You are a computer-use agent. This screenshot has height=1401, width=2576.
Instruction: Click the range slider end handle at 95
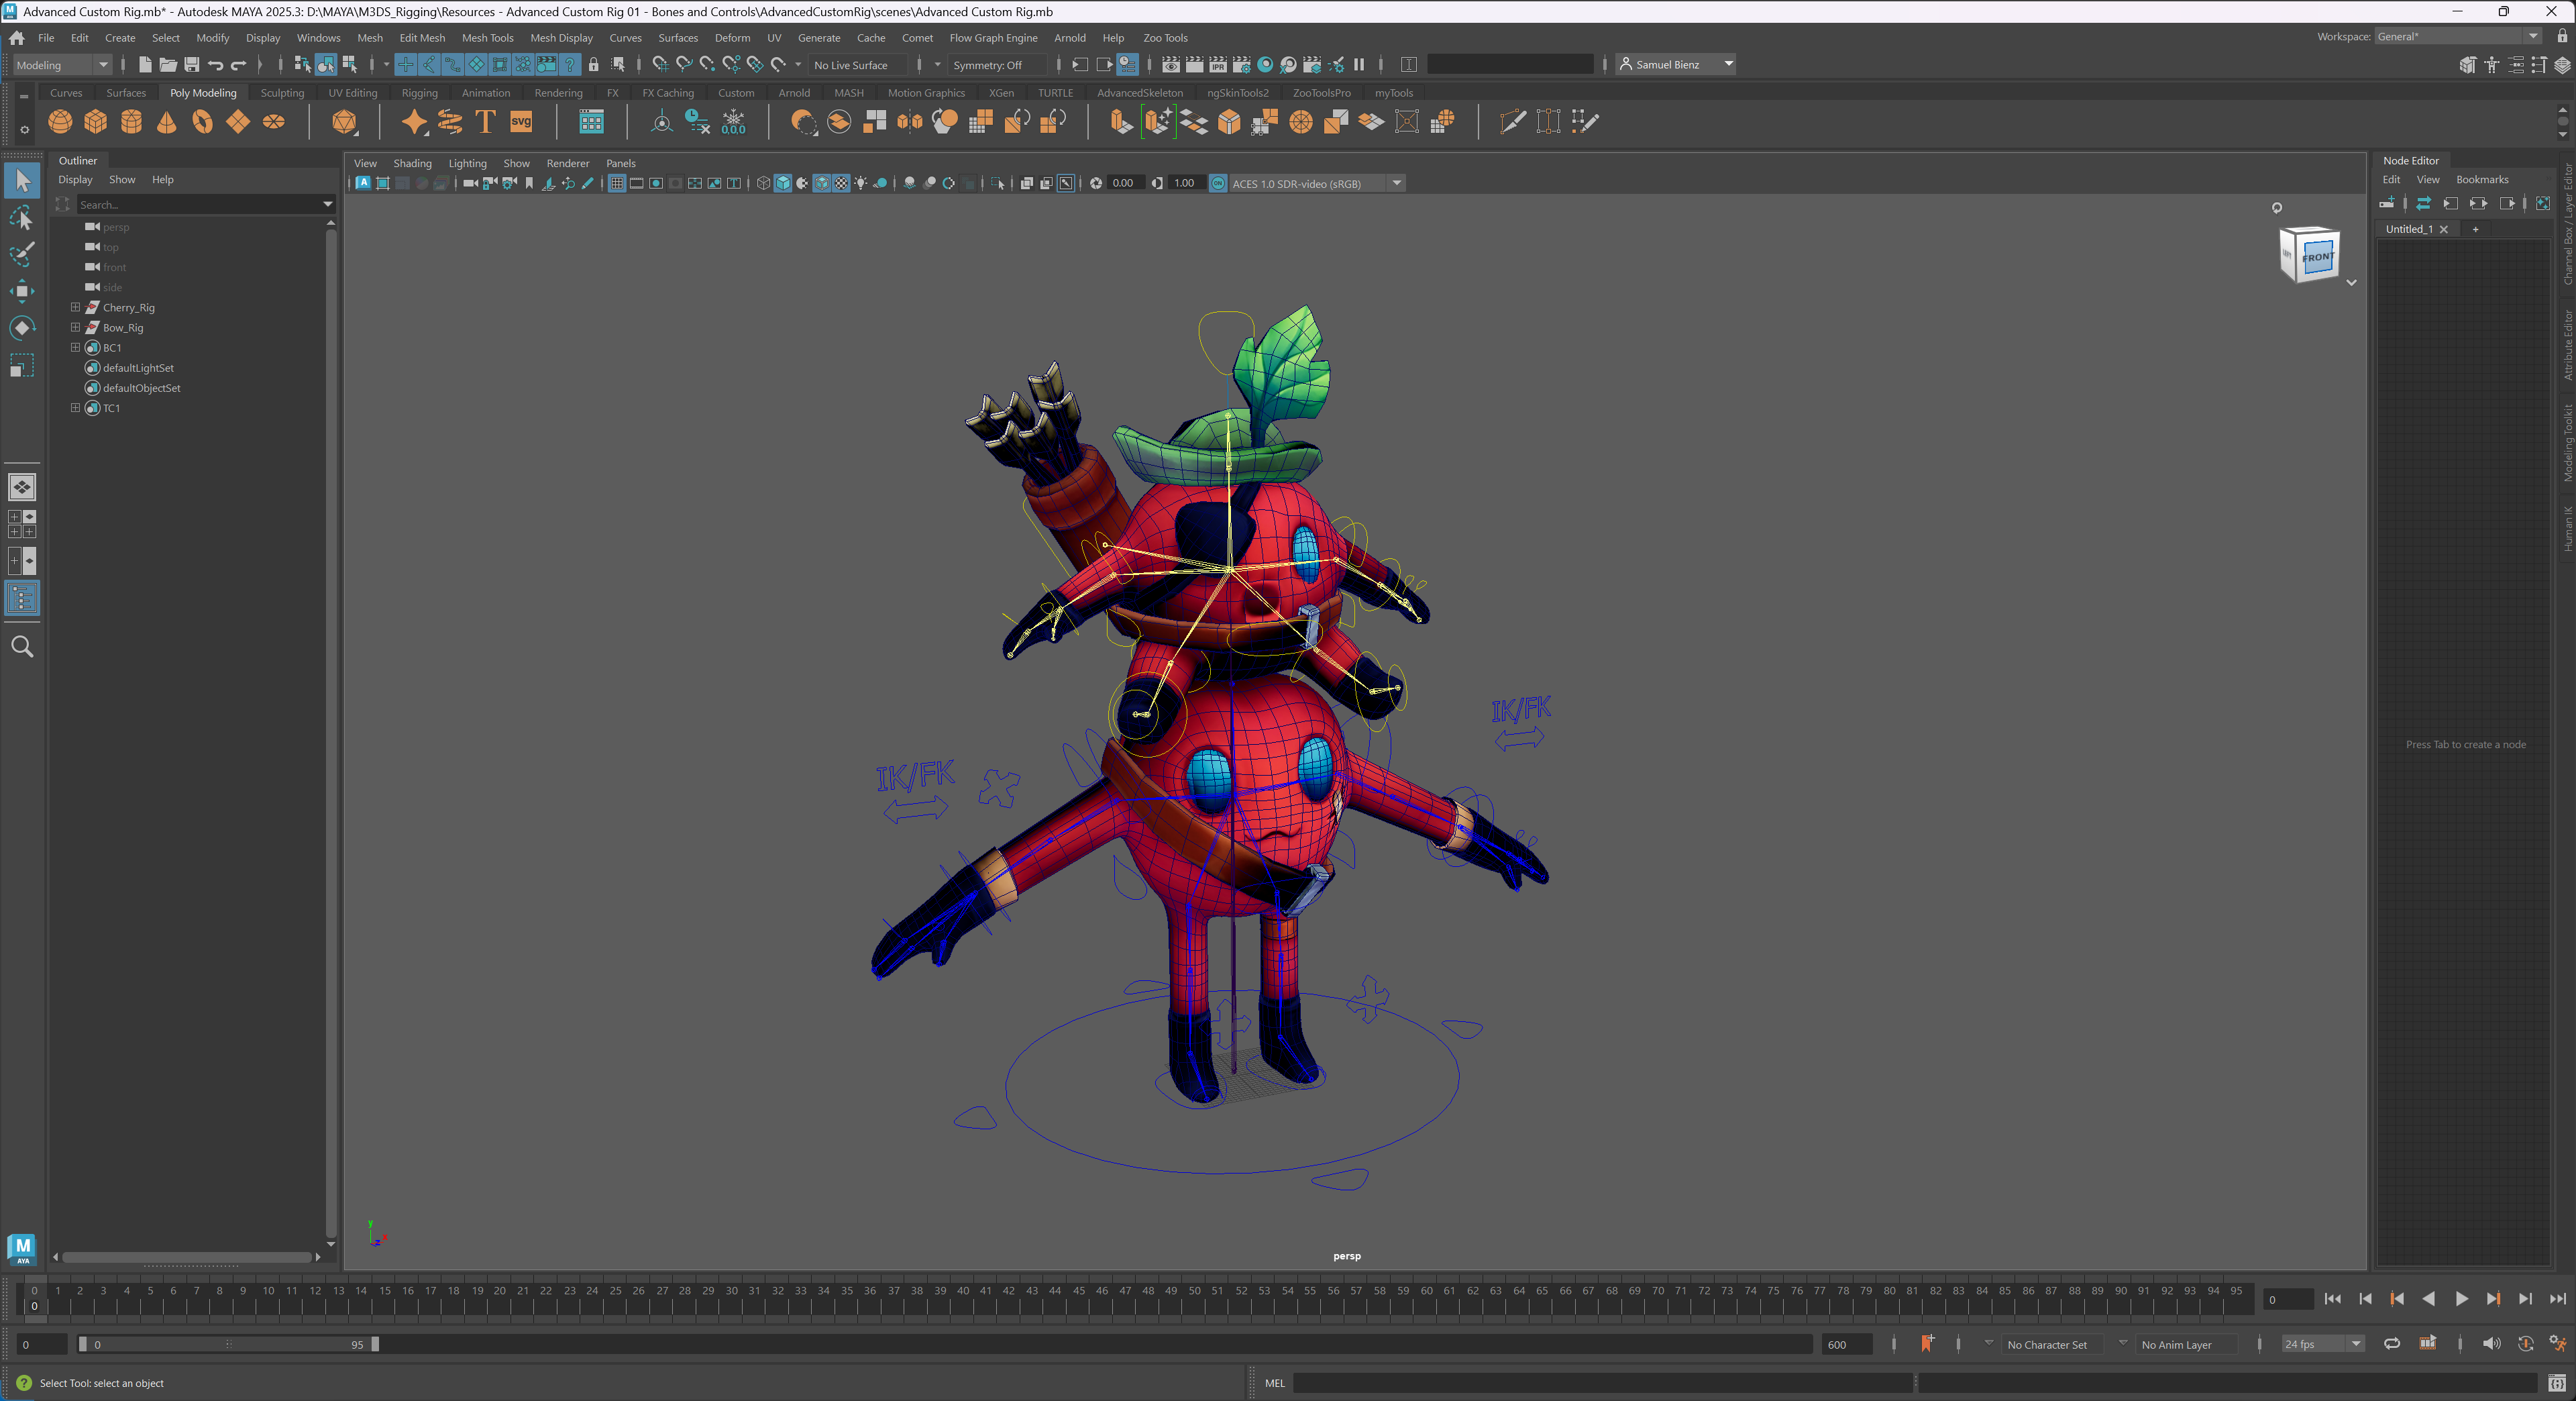[375, 1344]
